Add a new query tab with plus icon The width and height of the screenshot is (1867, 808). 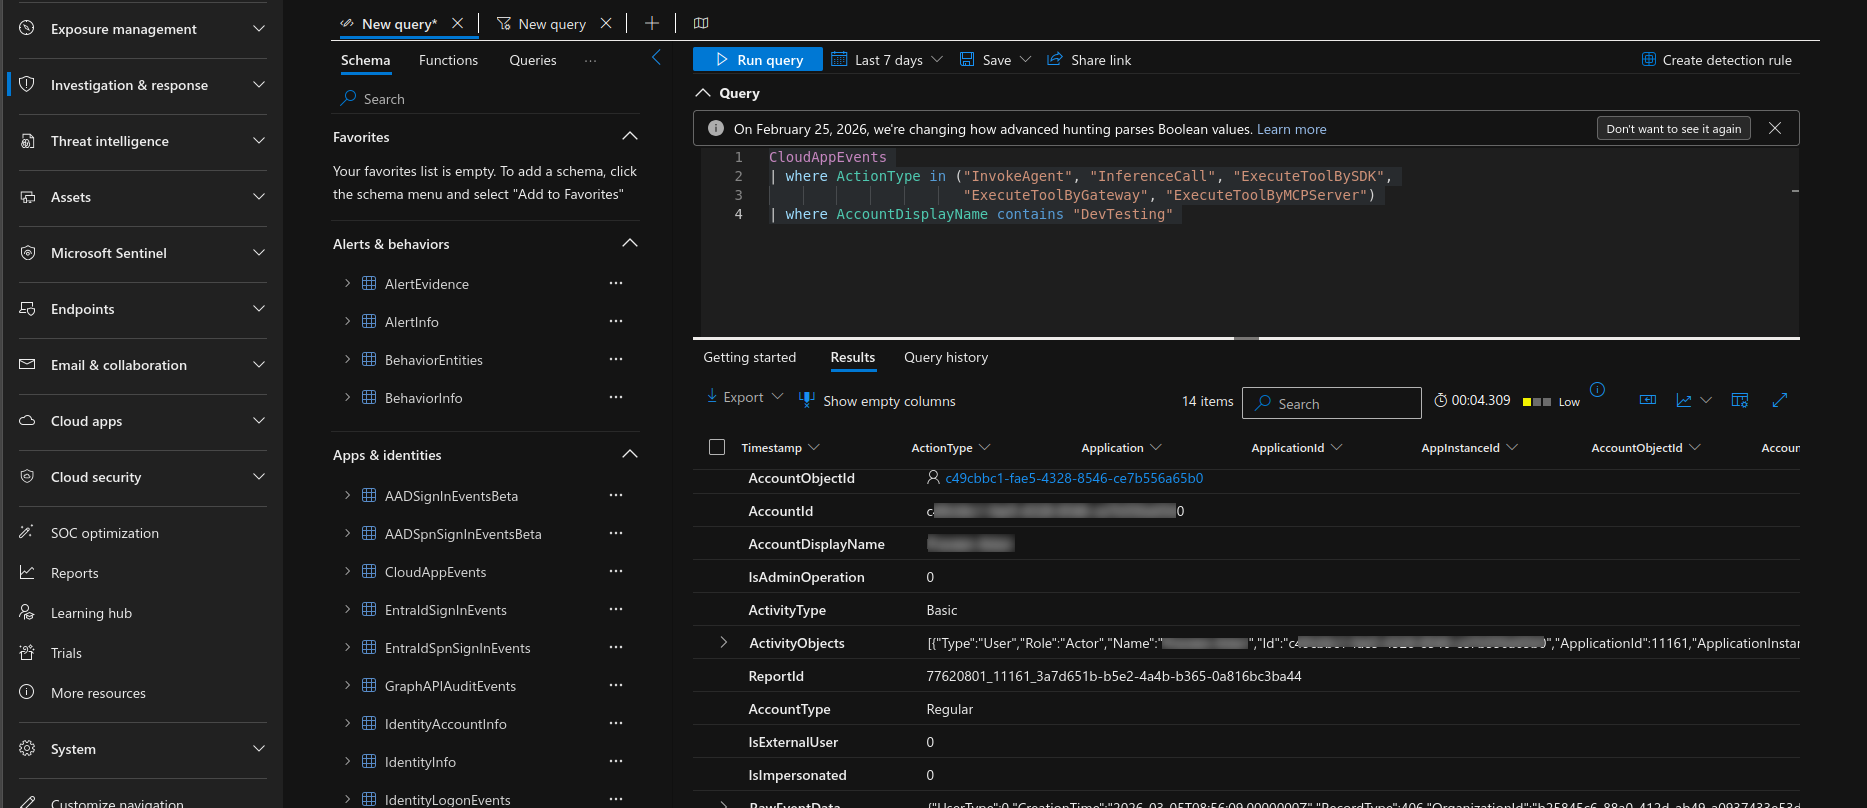[652, 23]
